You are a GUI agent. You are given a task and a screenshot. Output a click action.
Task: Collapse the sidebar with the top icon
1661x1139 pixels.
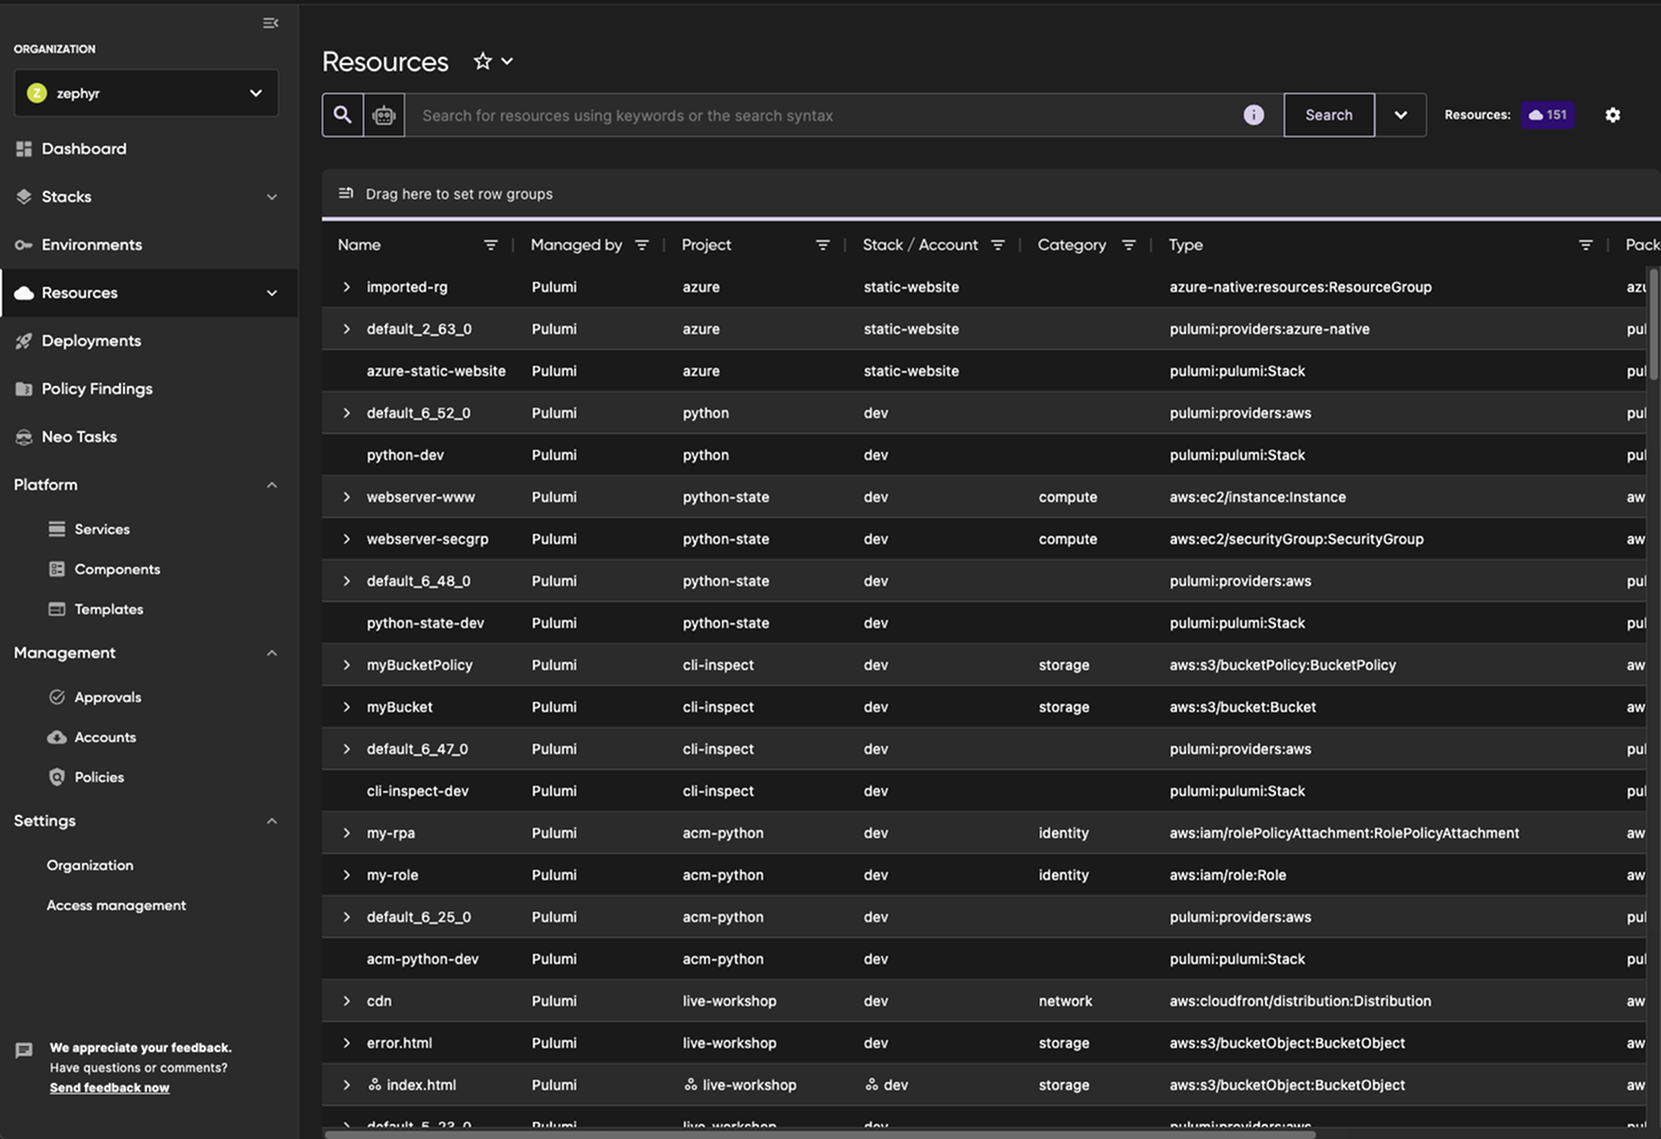click(x=270, y=23)
